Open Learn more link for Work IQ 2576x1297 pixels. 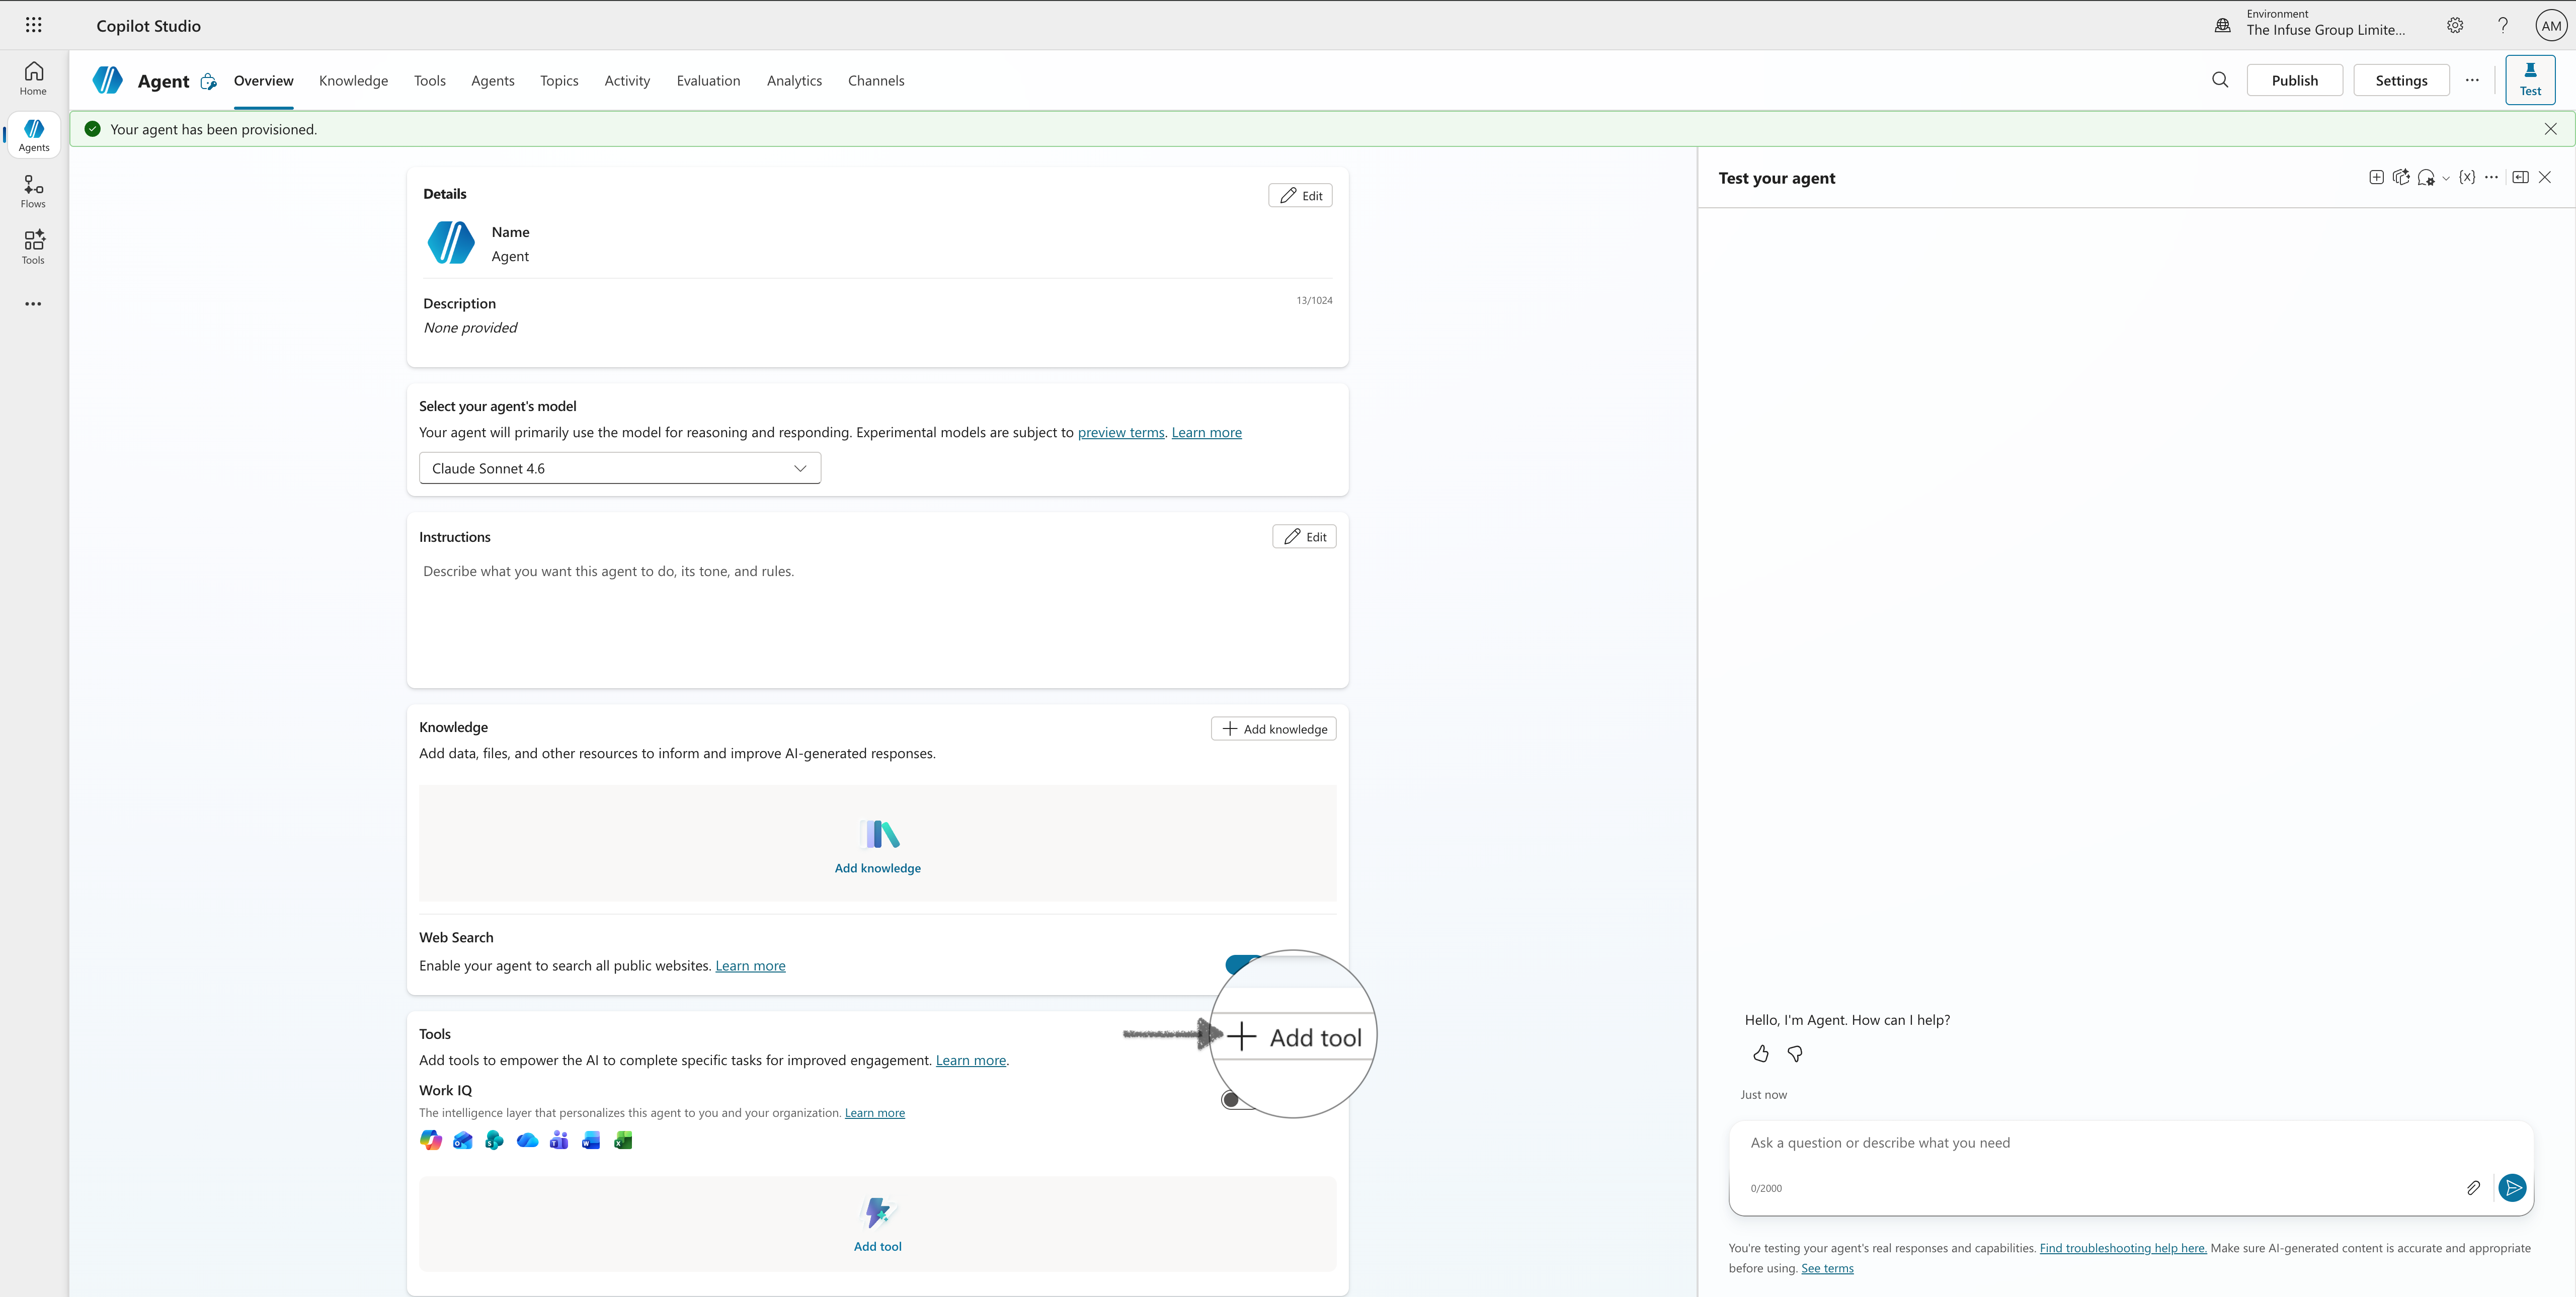point(875,1113)
